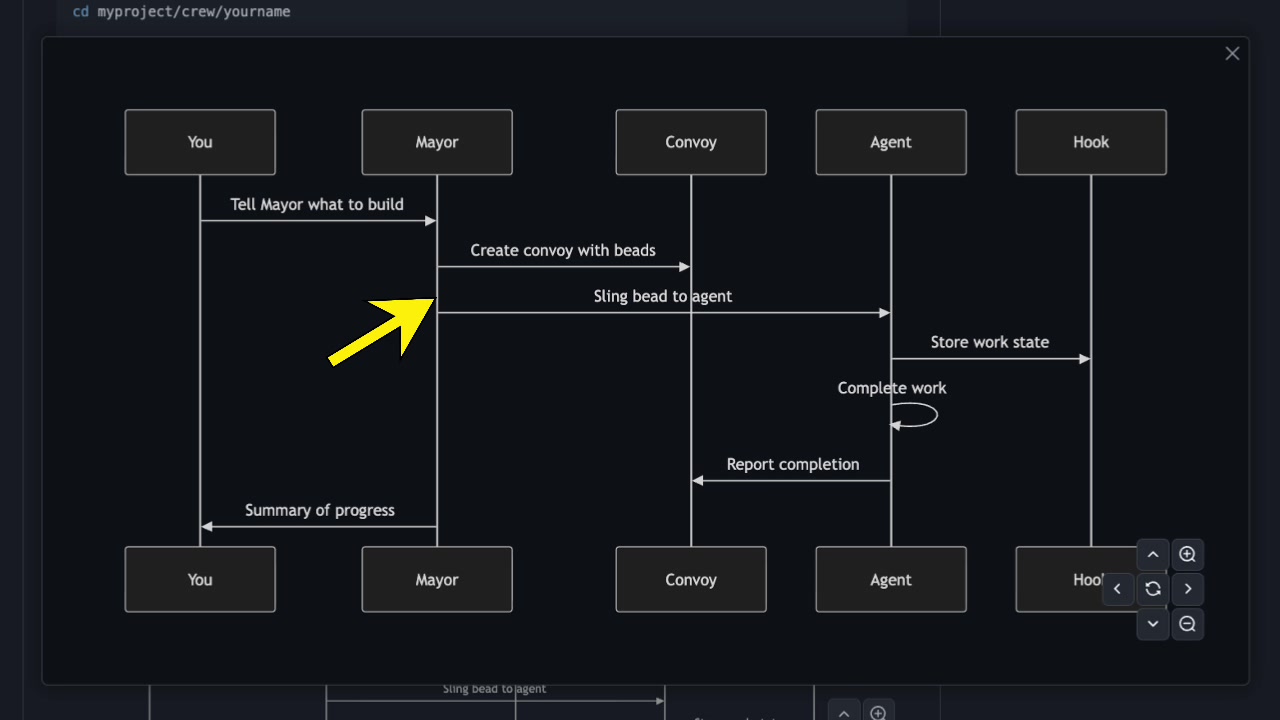Zoom in on the background diagram below
The height and width of the screenshot is (720, 1280).
(x=879, y=711)
